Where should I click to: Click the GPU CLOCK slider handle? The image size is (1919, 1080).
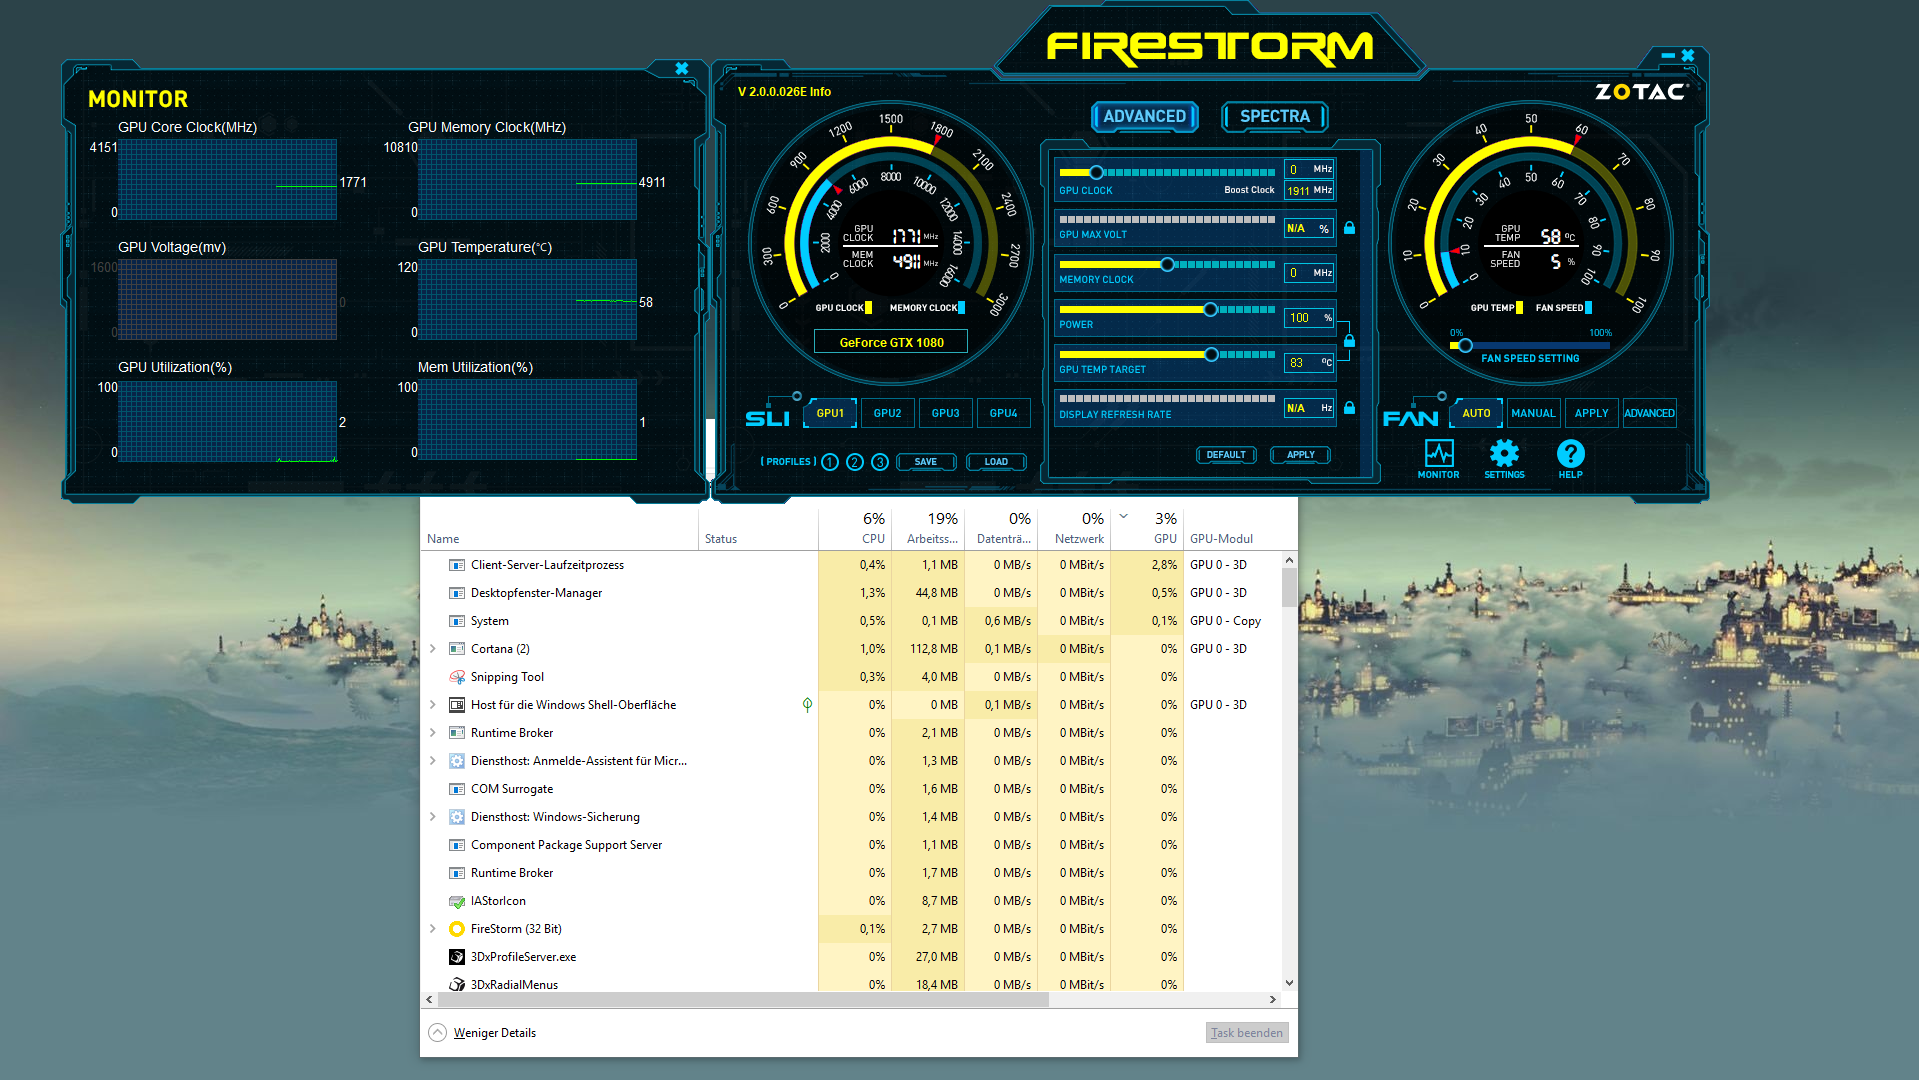pyautogui.click(x=1096, y=172)
